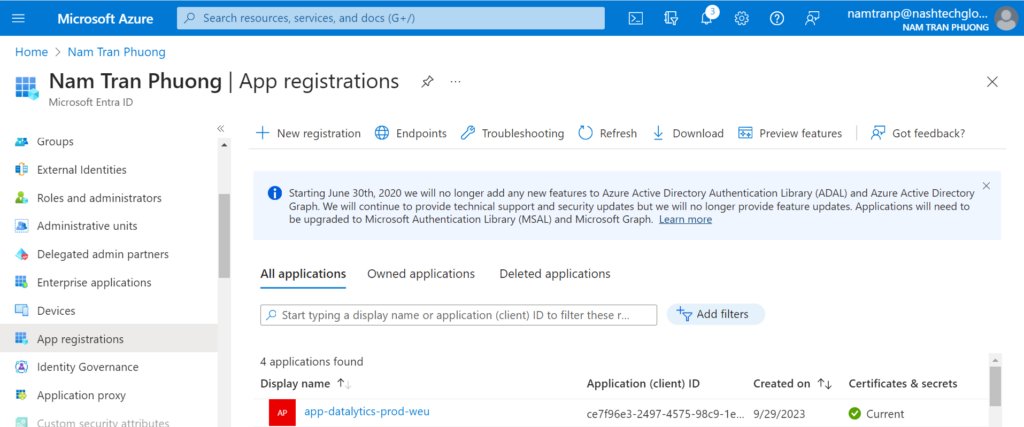Open the portal hamburger menu

pyautogui.click(x=19, y=18)
